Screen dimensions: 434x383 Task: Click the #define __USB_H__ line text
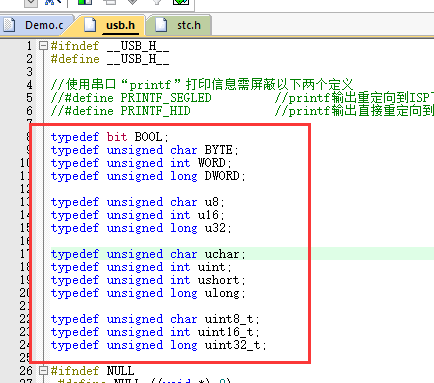[x=110, y=59]
